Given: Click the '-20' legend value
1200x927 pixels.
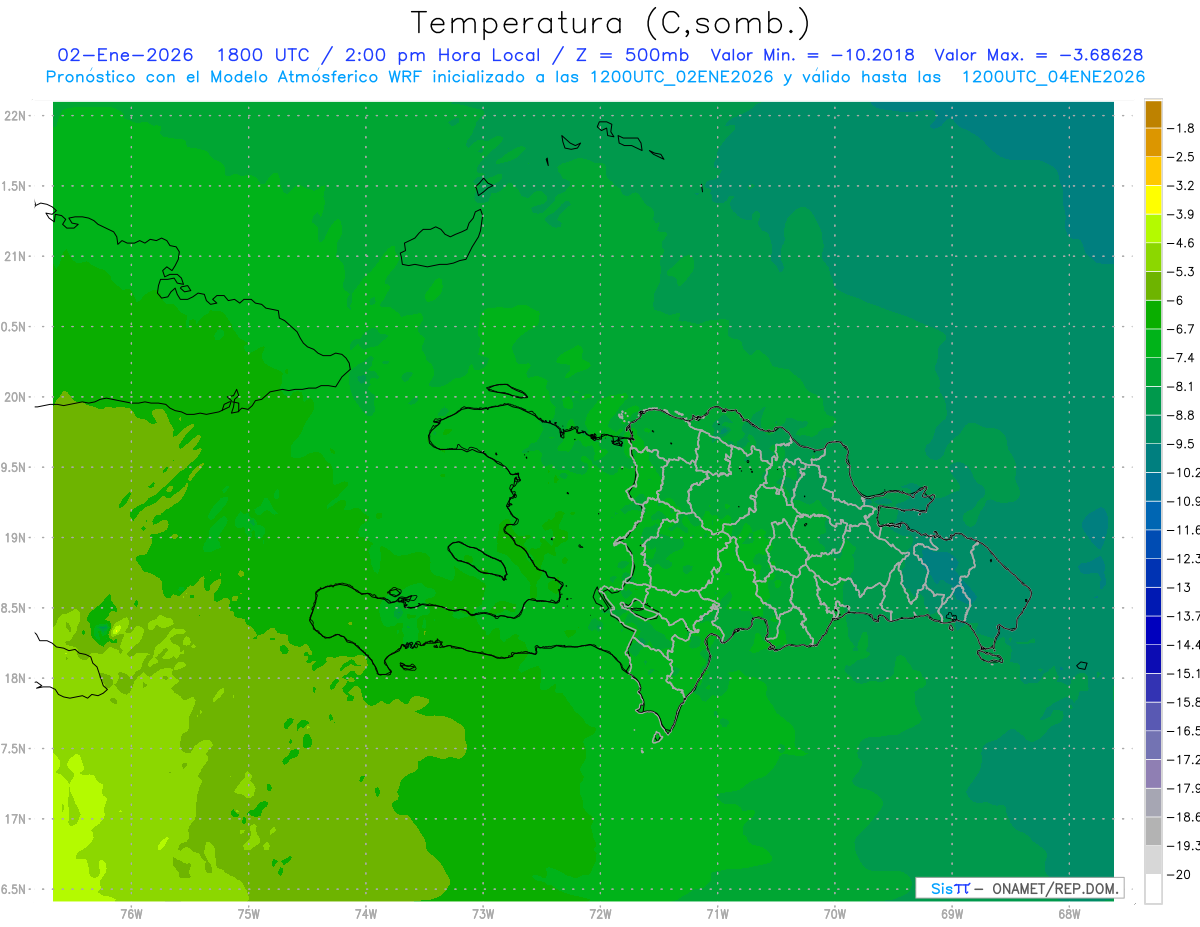Looking at the screenshot, I should tap(1179, 874).
